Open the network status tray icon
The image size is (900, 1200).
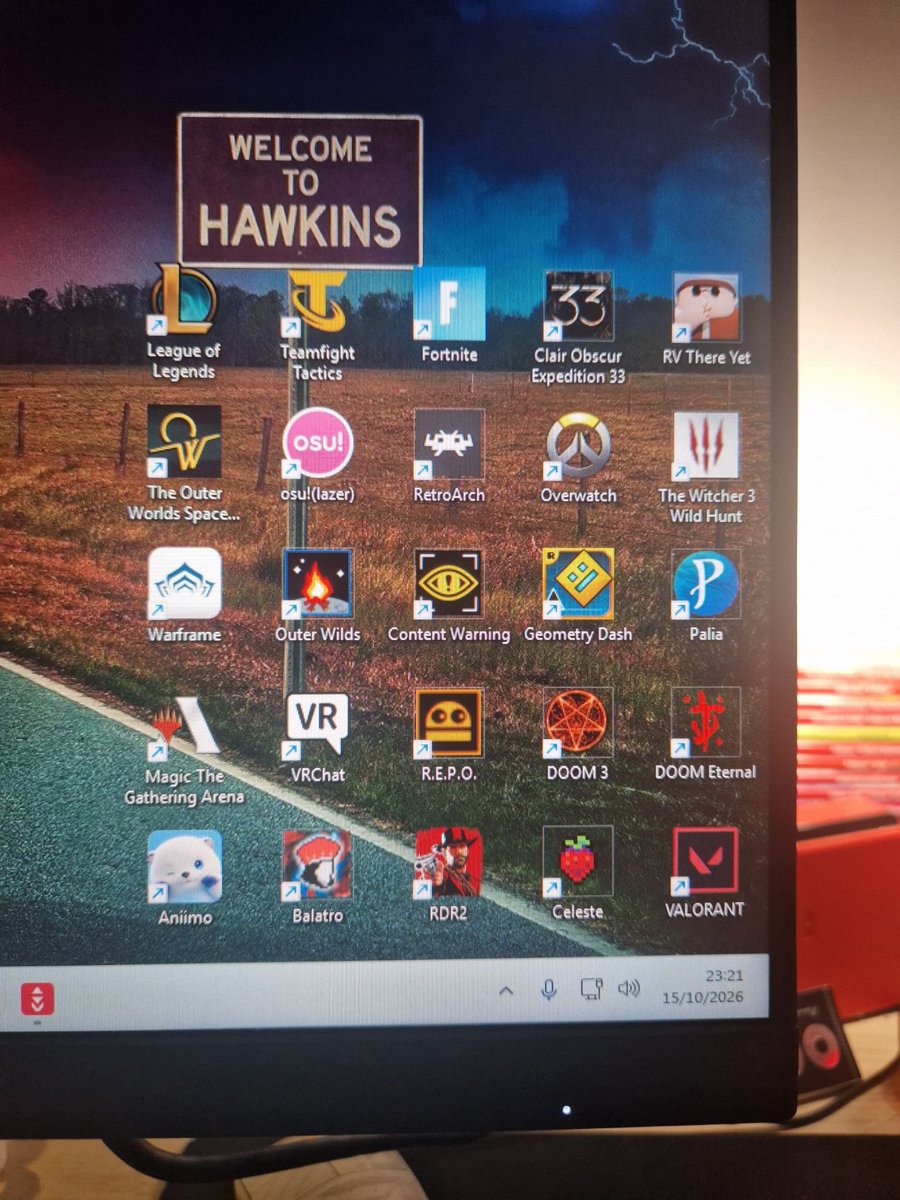[591, 989]
